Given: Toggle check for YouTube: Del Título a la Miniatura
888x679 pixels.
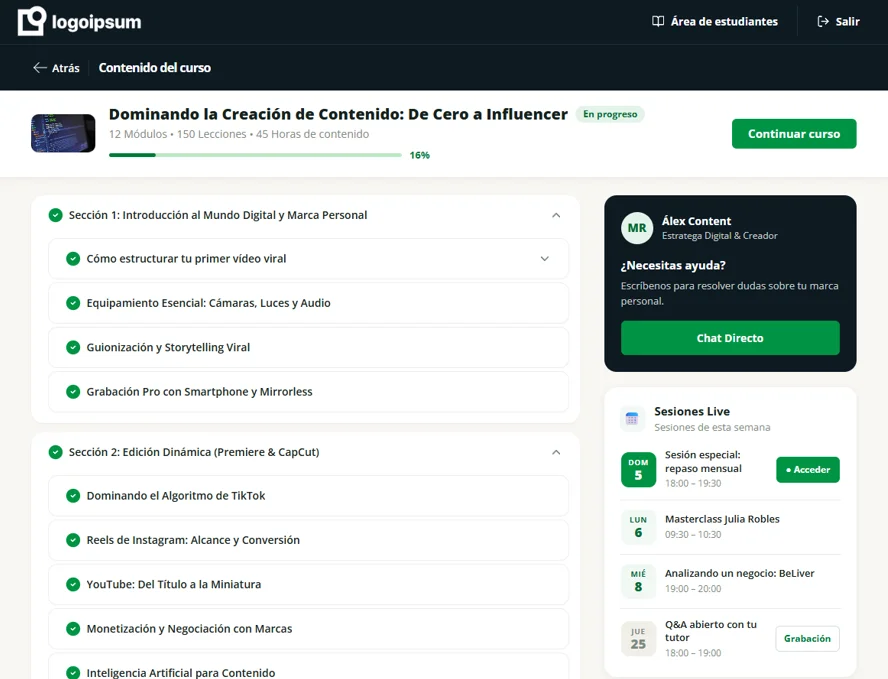Looking at the screenshot, I should (73, 584).
